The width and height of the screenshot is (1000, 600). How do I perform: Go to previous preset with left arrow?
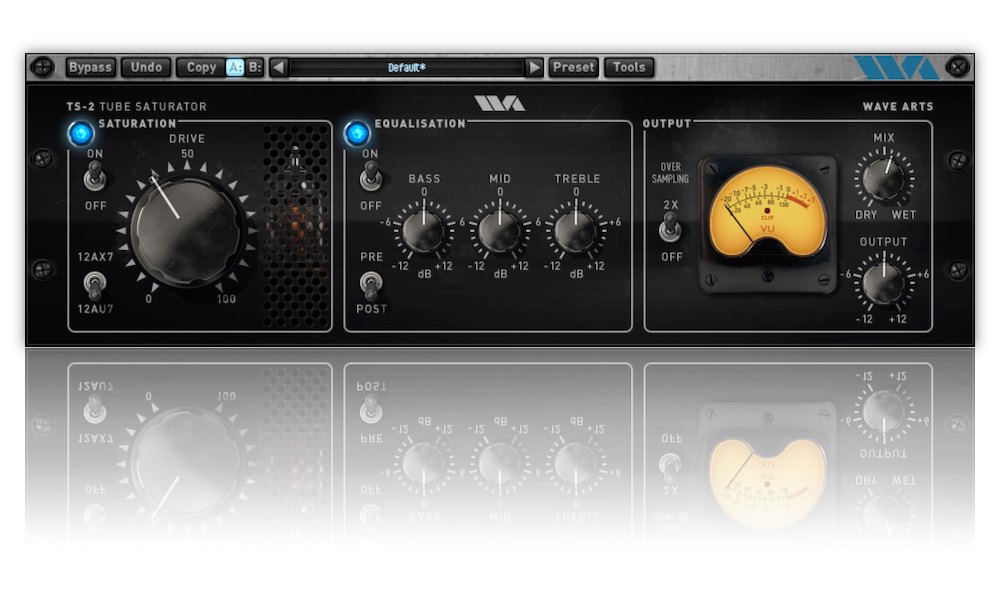279,68
